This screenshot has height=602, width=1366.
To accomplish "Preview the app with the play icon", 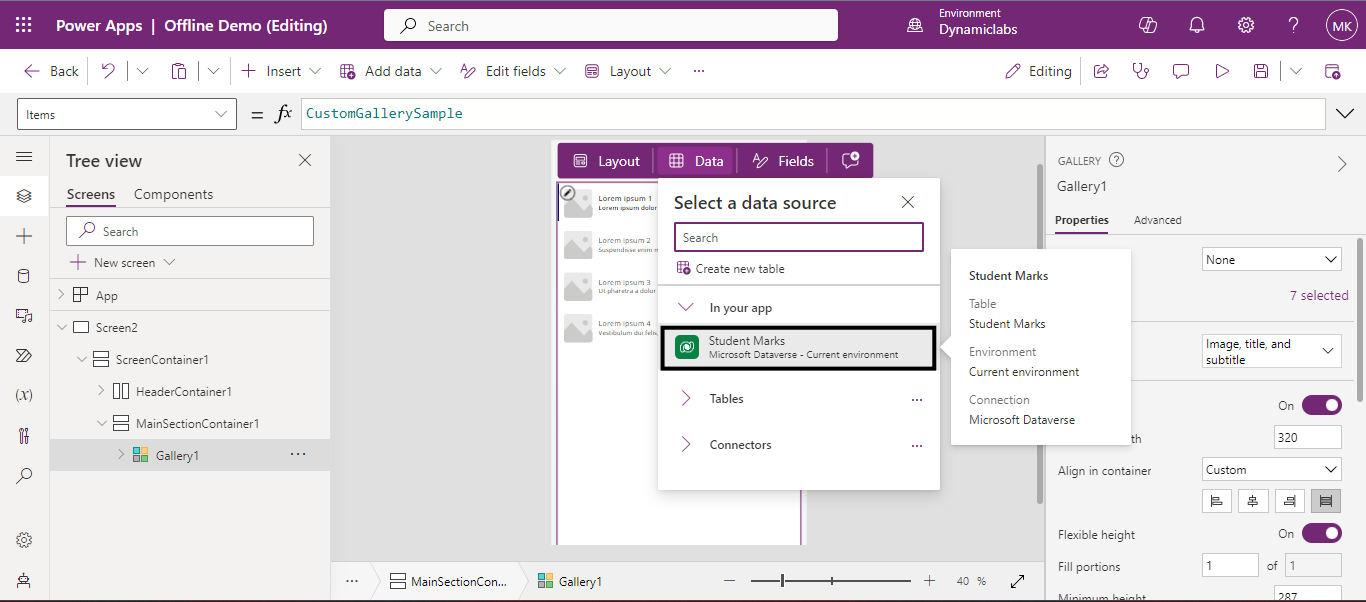I will pos(1221,71).
